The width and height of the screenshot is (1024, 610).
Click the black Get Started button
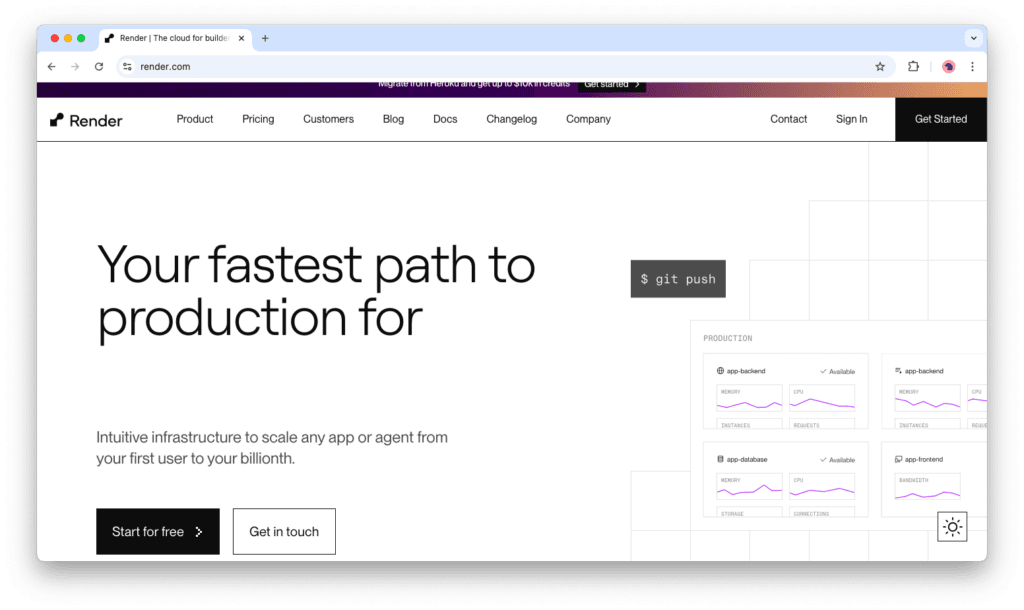tap(940, 119)
